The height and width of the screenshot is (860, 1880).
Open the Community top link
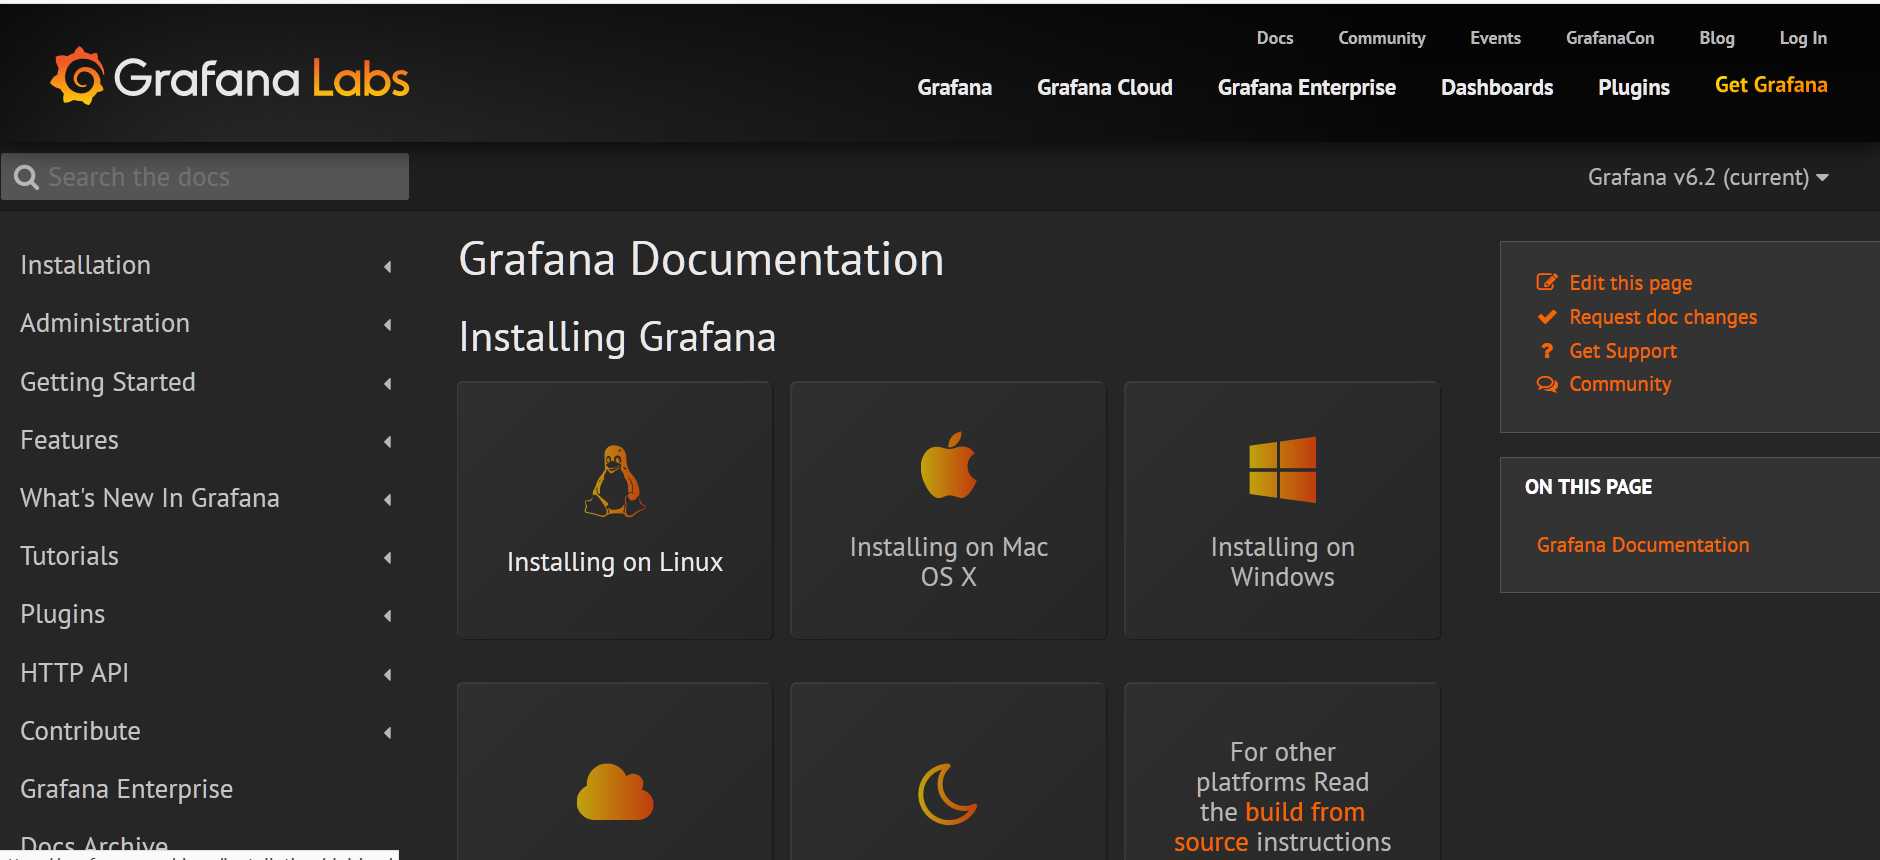[1381, 38]
